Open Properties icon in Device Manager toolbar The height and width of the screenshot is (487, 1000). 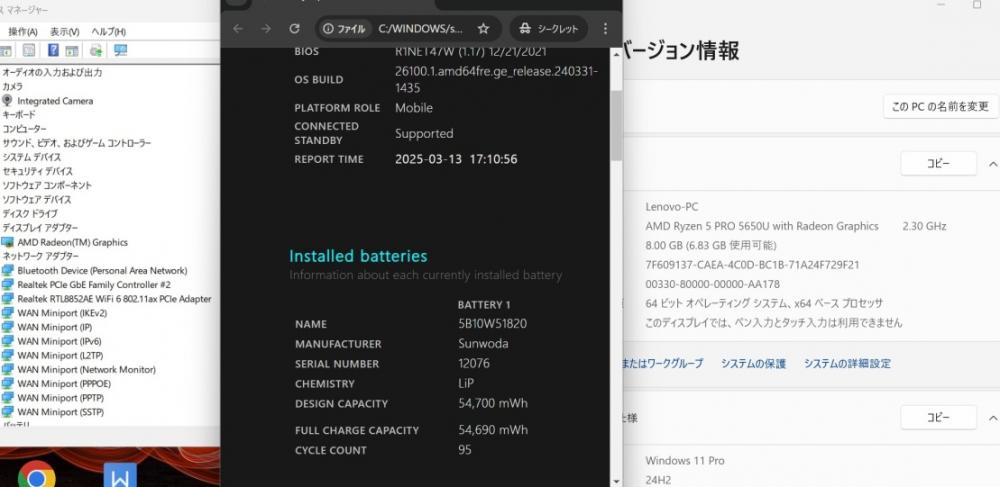[29, 50]
